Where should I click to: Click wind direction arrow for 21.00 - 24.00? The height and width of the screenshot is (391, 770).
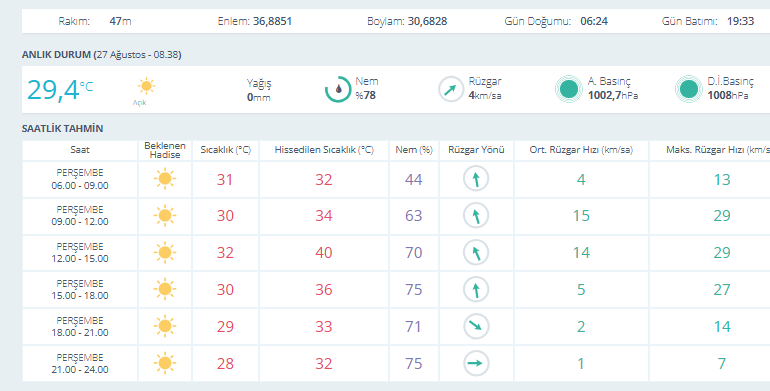pyautogui.click(x=476, y=363)
